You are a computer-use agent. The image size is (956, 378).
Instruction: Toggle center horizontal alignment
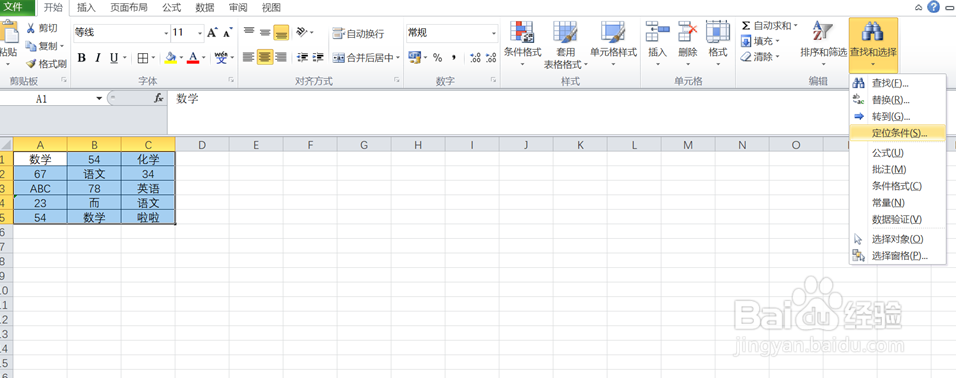(x=265, y=57)
